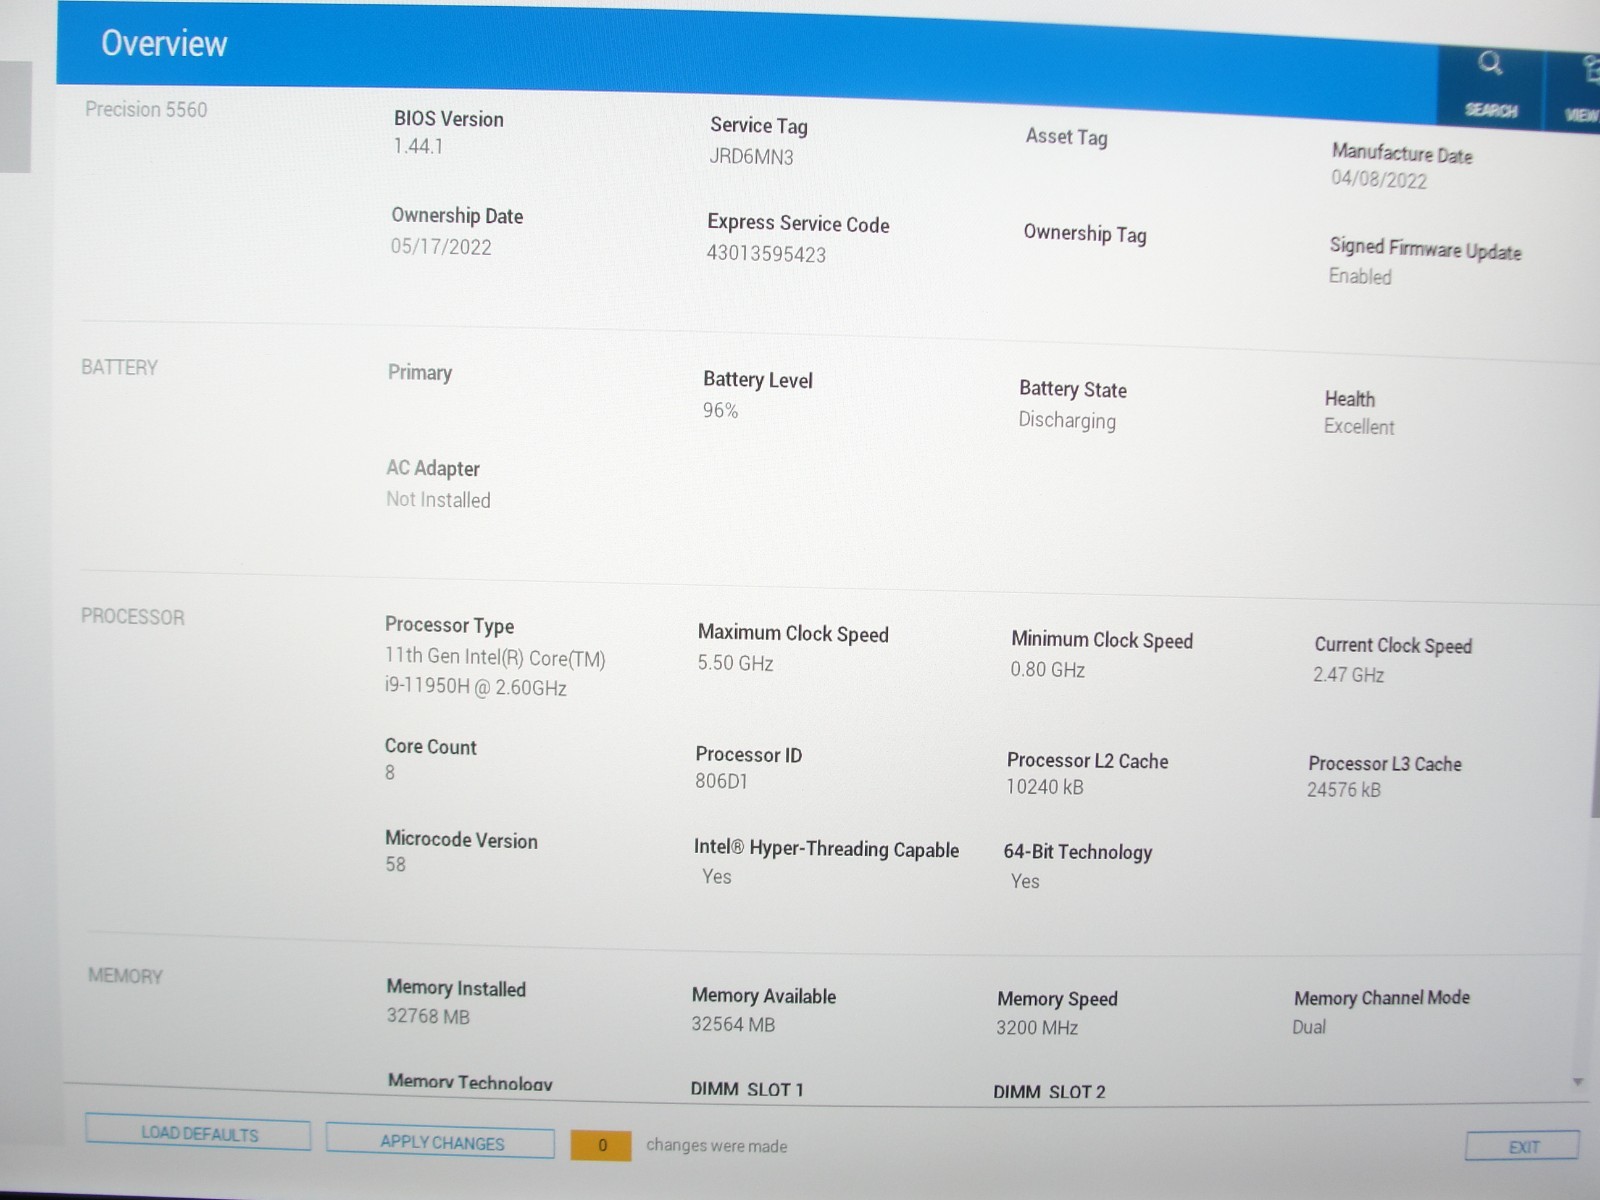
Task: Select Microcode Version value 58
Action: point(395,864)
